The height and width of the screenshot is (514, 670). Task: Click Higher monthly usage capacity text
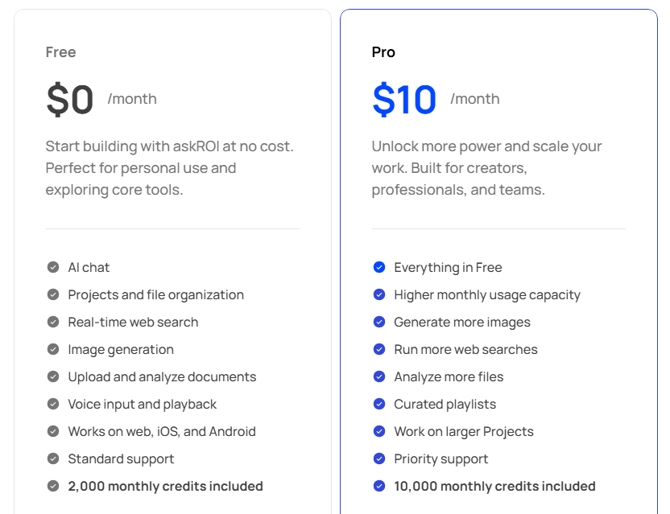point(487,295)
